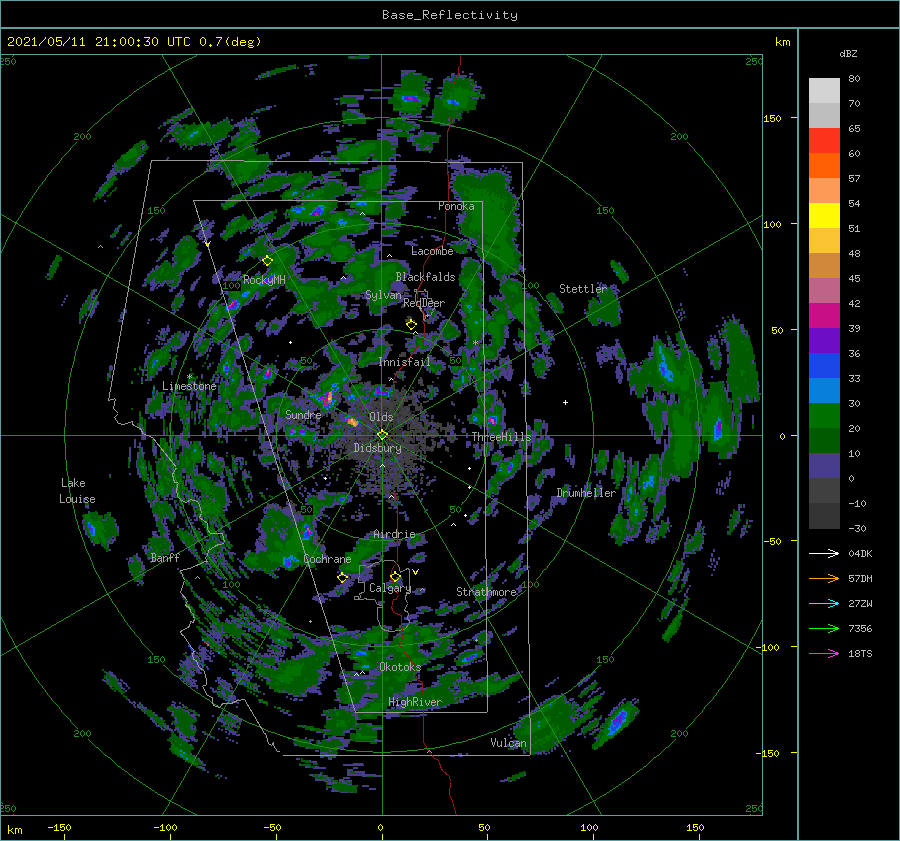
Task: Click the Lacombe city label
Action: pos(432,251)
